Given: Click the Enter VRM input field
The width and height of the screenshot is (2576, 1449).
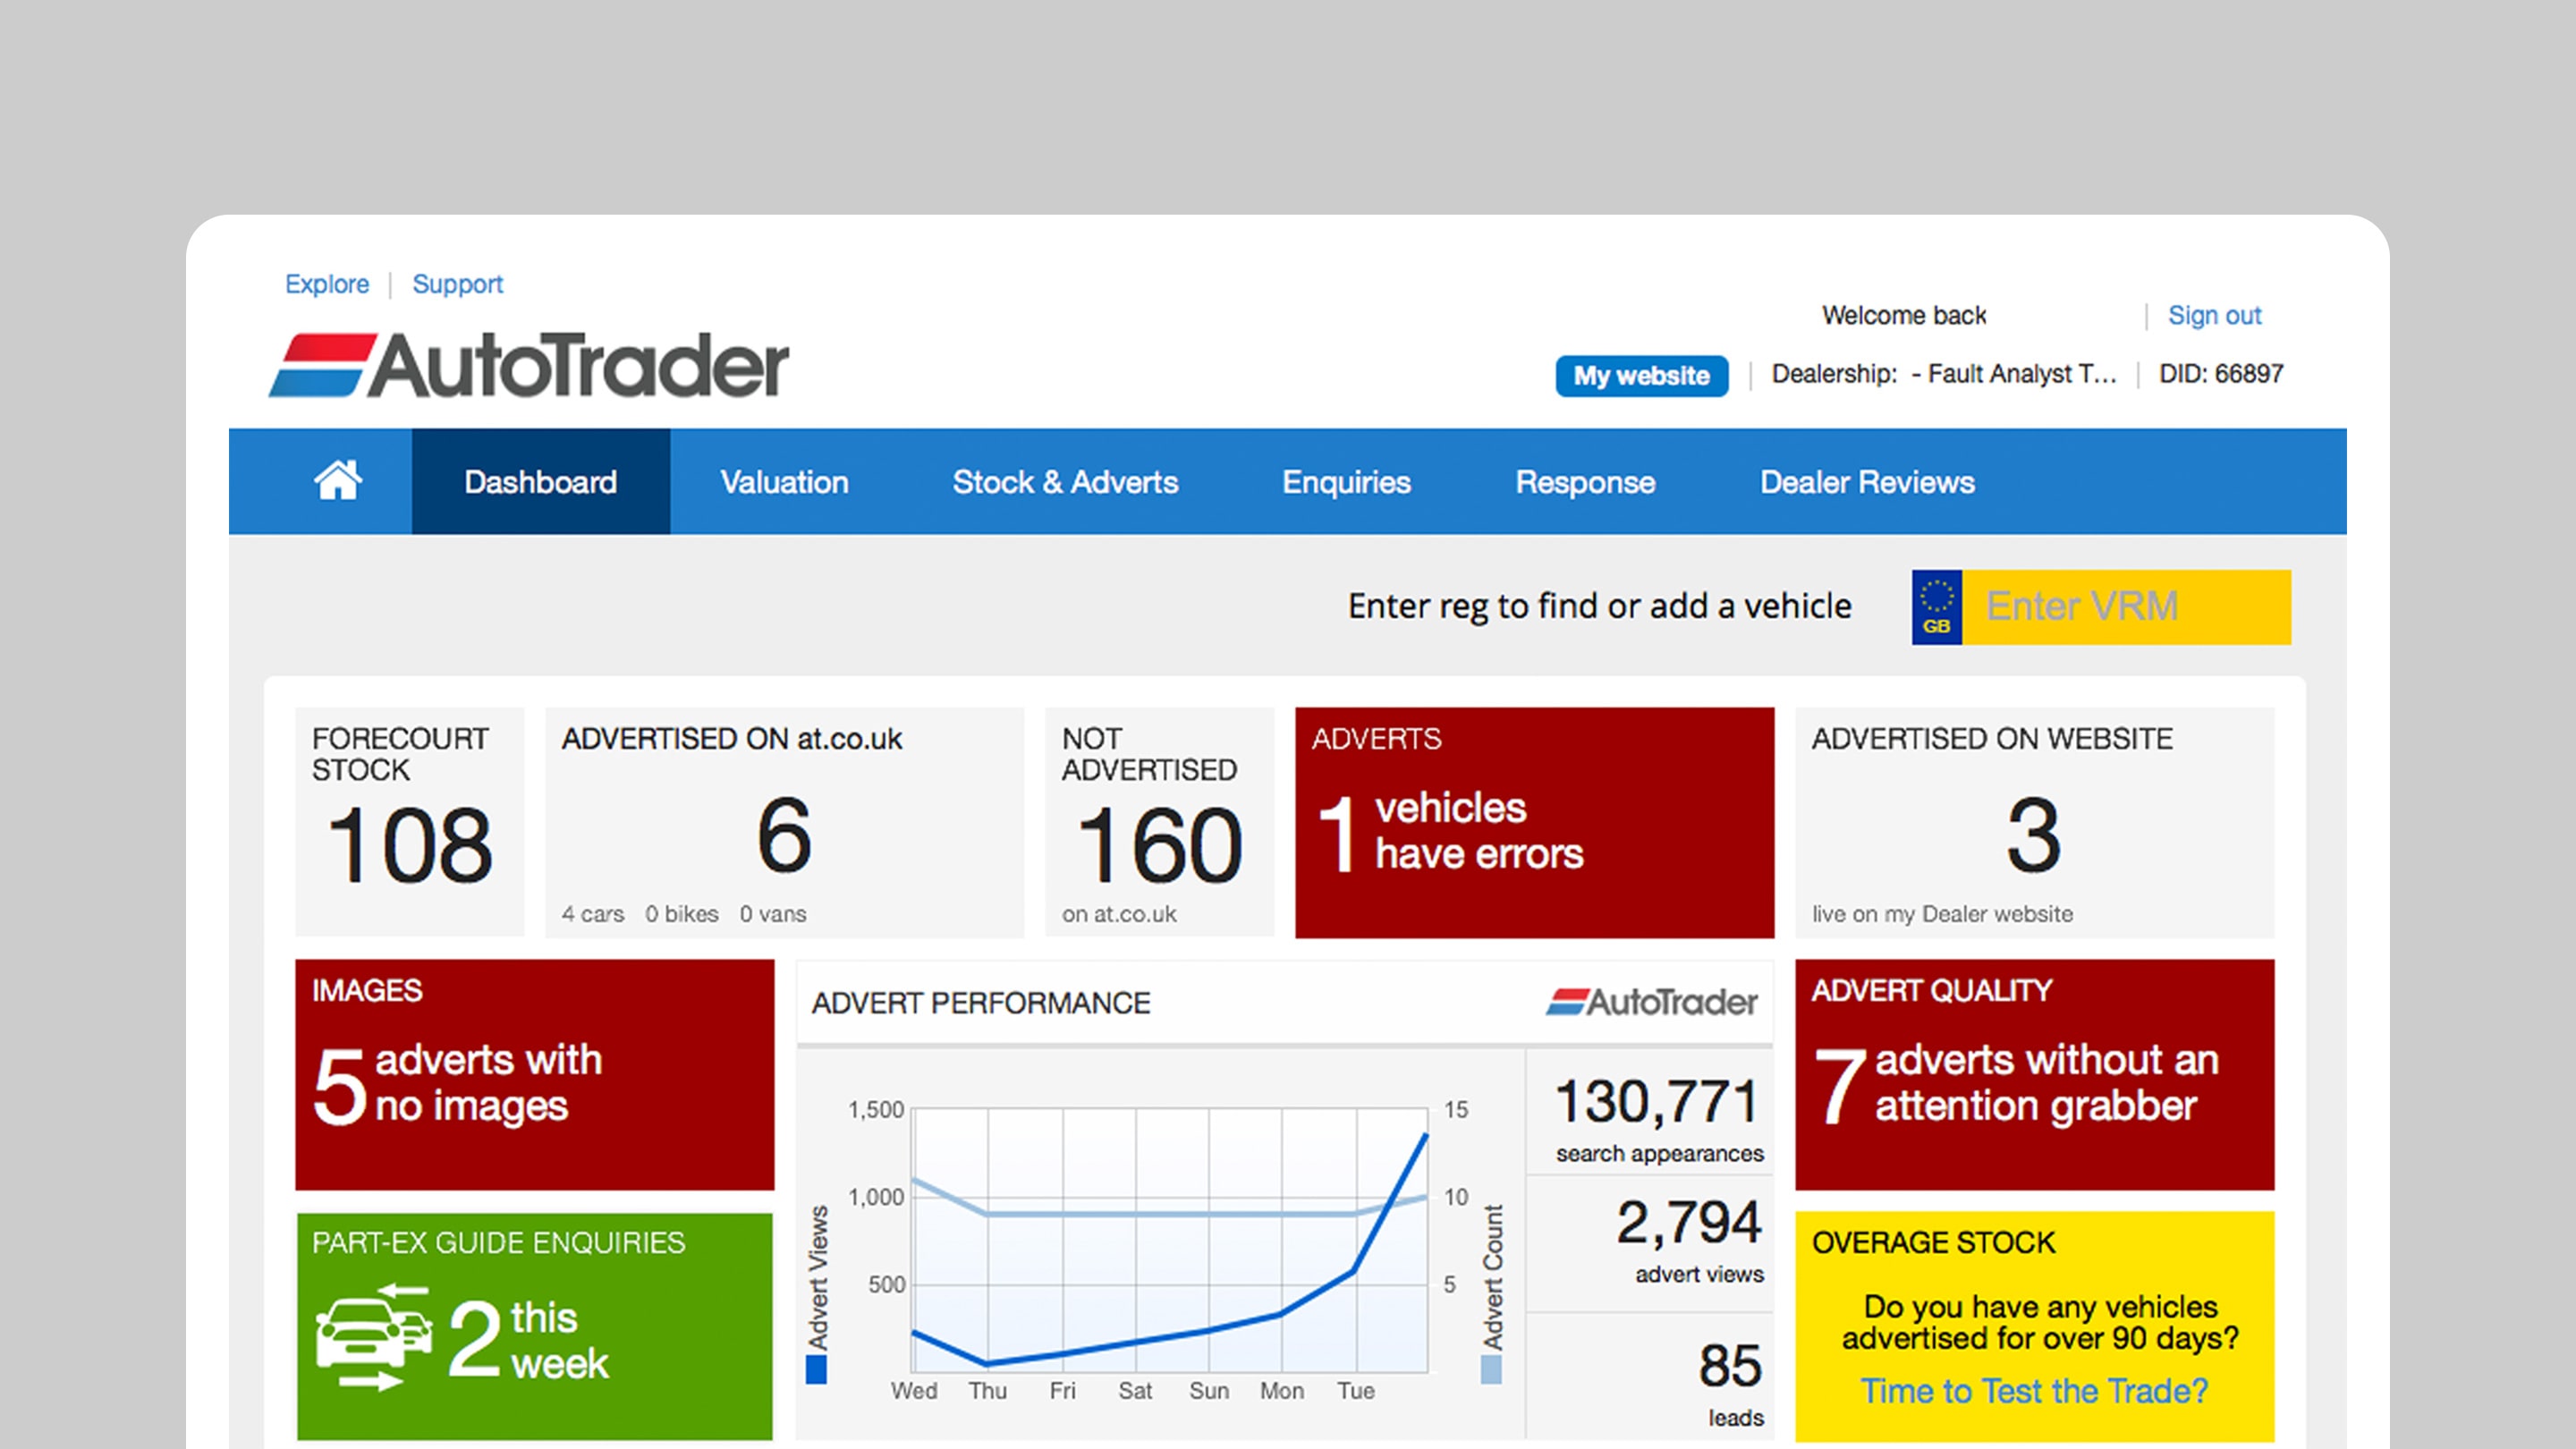Looking at the screenshot, I should coord(2126,607).
